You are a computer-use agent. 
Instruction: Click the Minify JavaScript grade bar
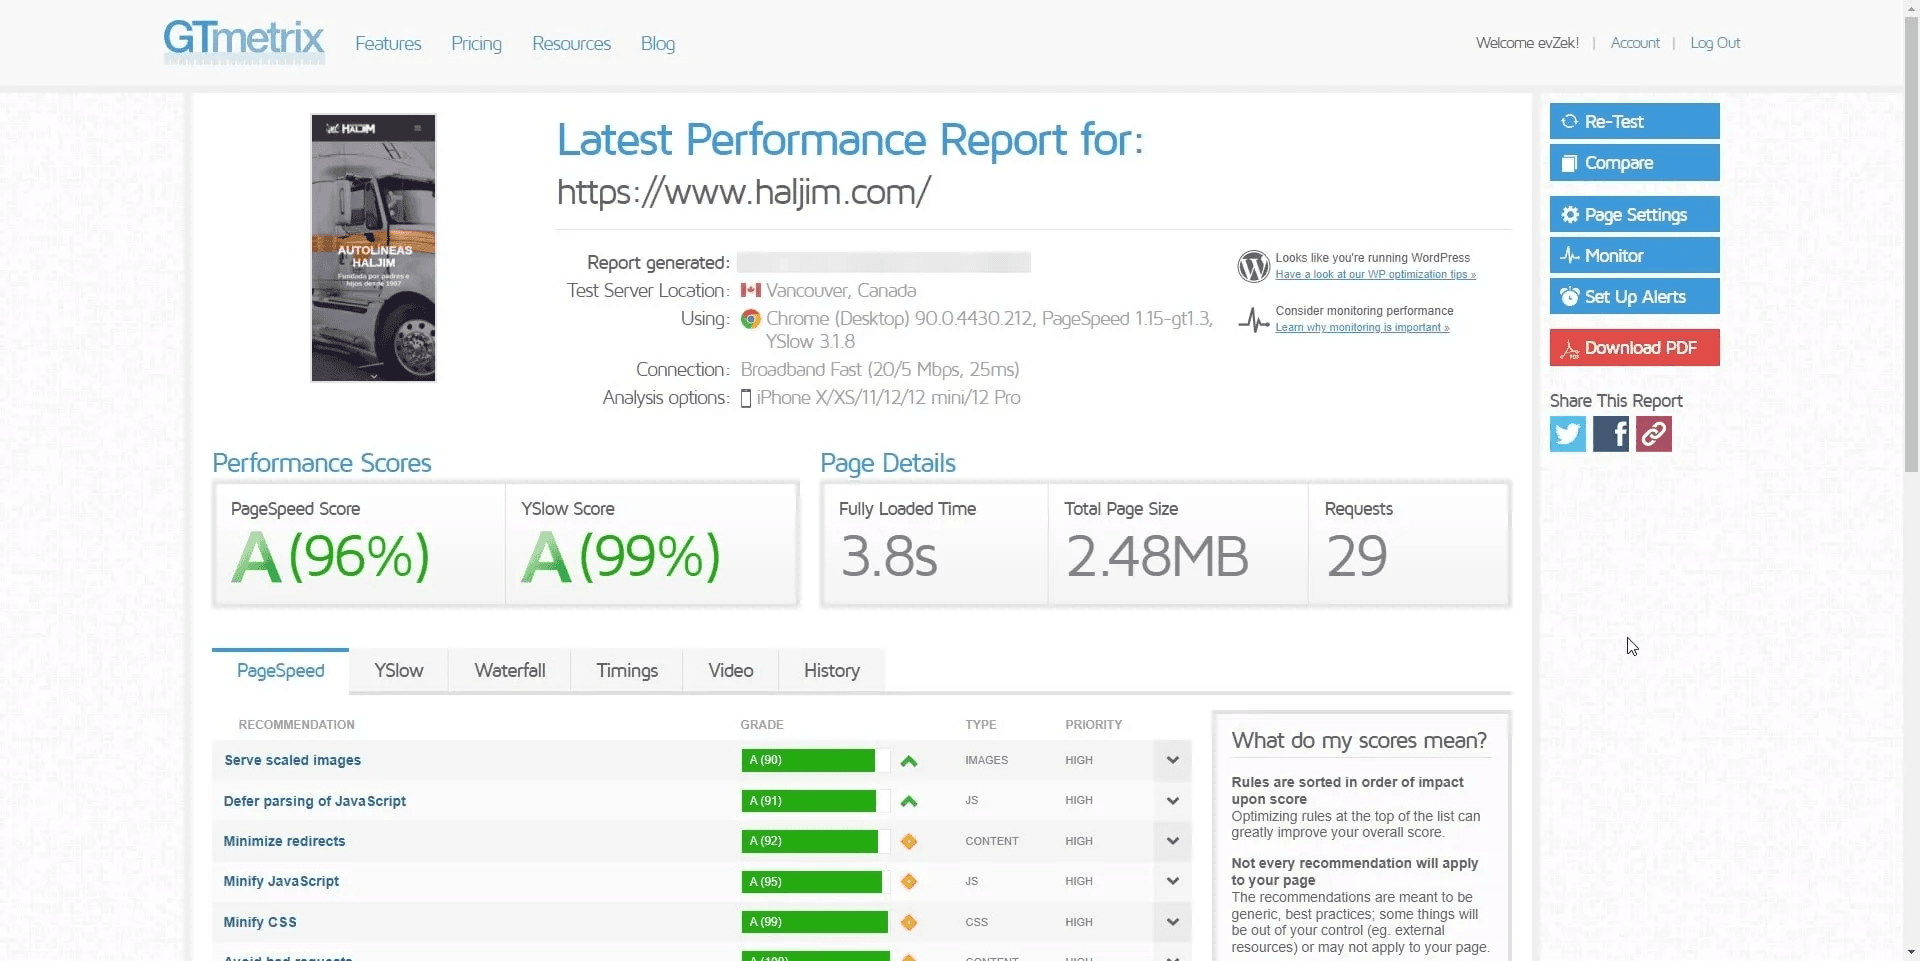(x=811, y=882)
